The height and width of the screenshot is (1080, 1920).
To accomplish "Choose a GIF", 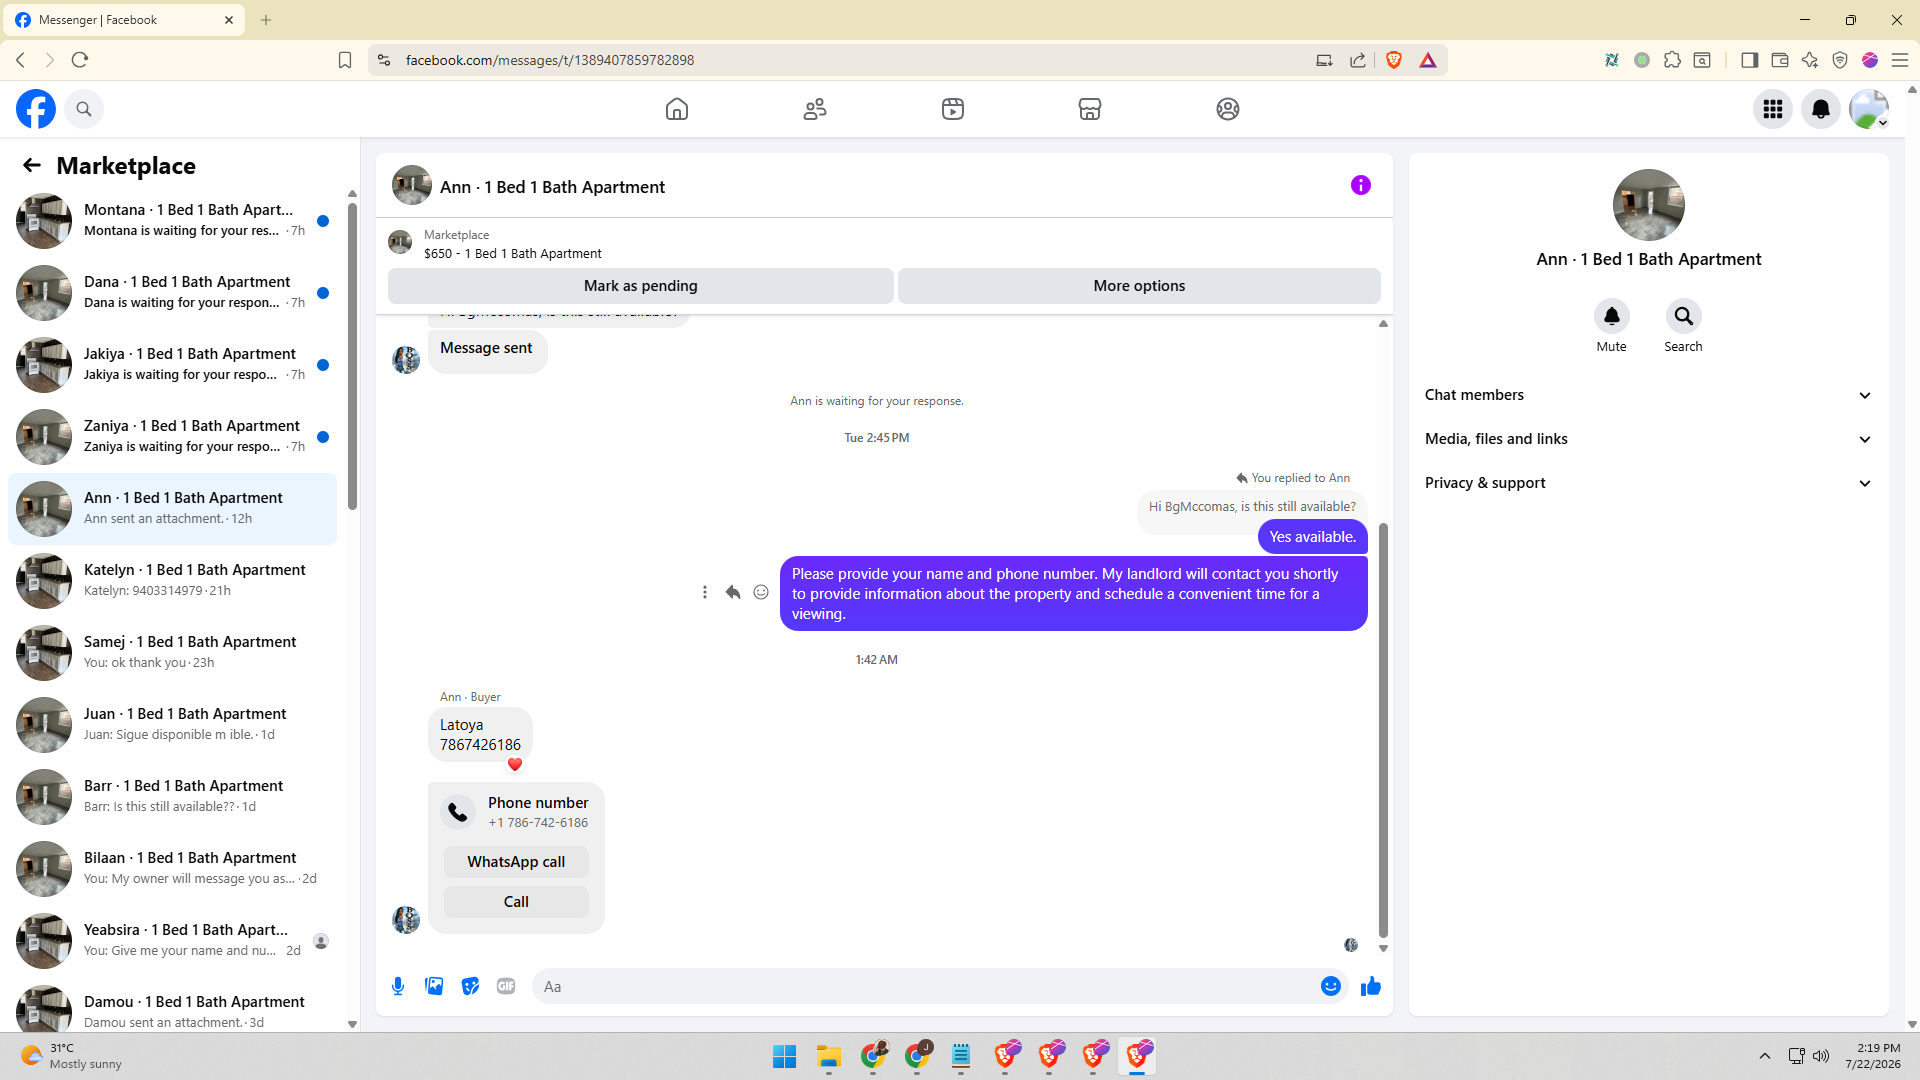I will pos(506,986).
